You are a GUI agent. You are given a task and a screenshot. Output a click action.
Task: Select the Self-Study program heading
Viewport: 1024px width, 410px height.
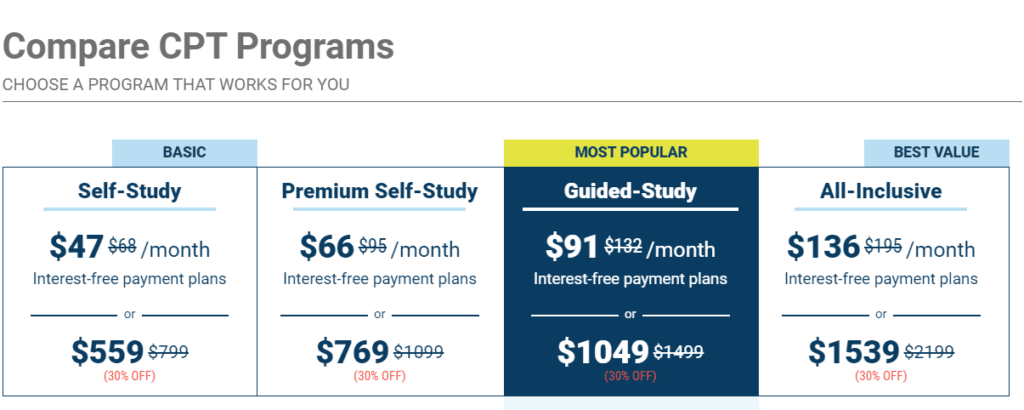(129, 191)
